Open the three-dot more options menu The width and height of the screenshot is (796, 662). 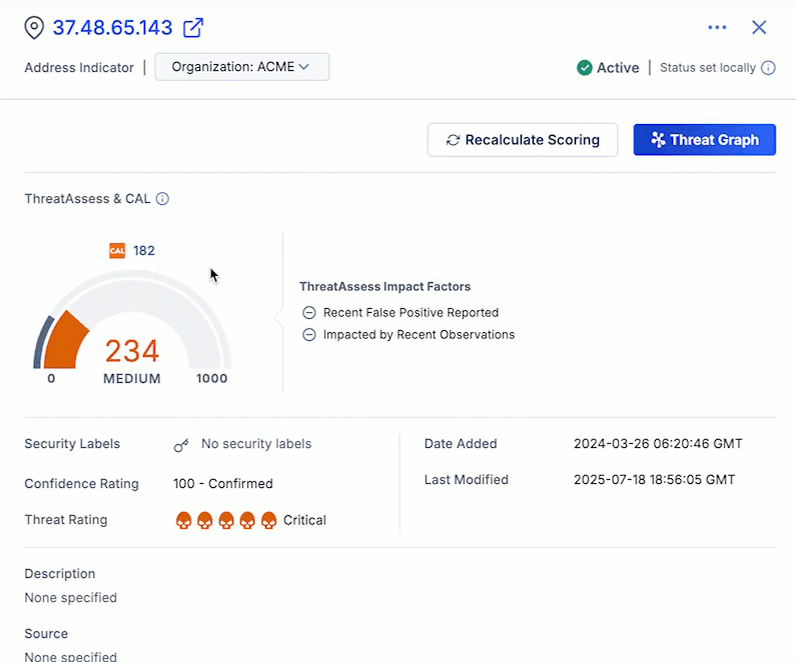(717, 27)
